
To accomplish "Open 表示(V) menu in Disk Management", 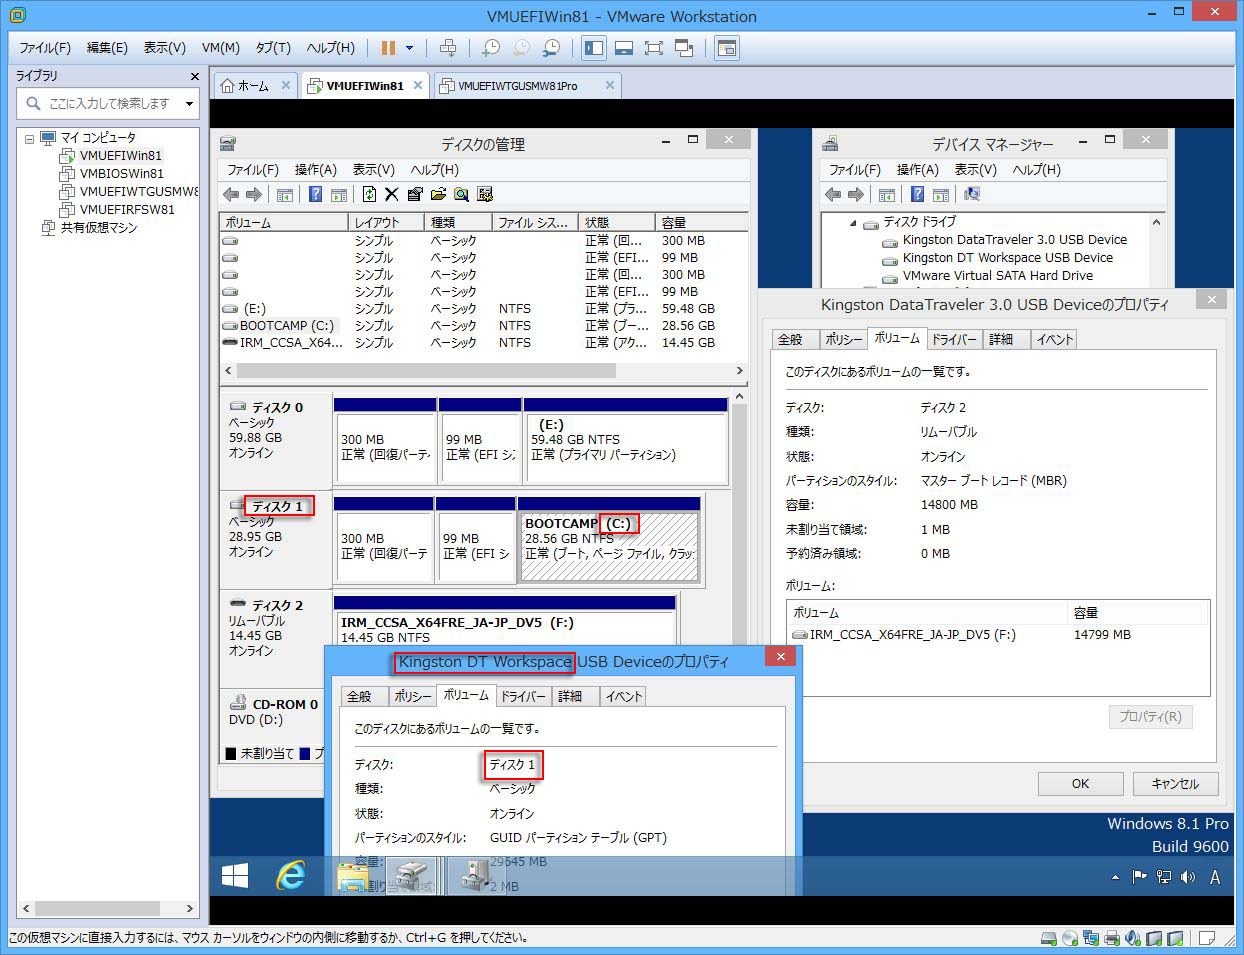I will point(374,170).
